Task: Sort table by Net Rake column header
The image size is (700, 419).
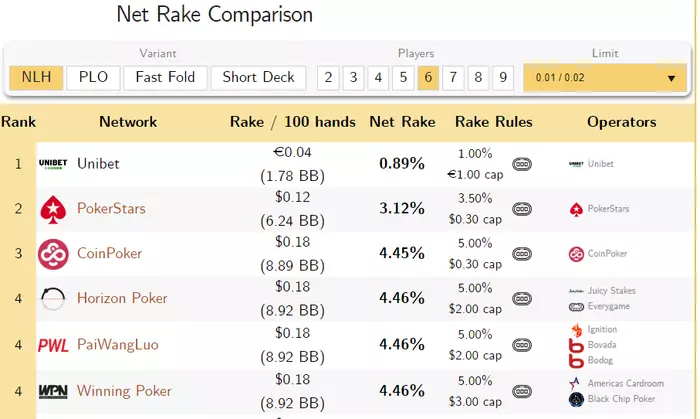Action: tap(402, 122)
